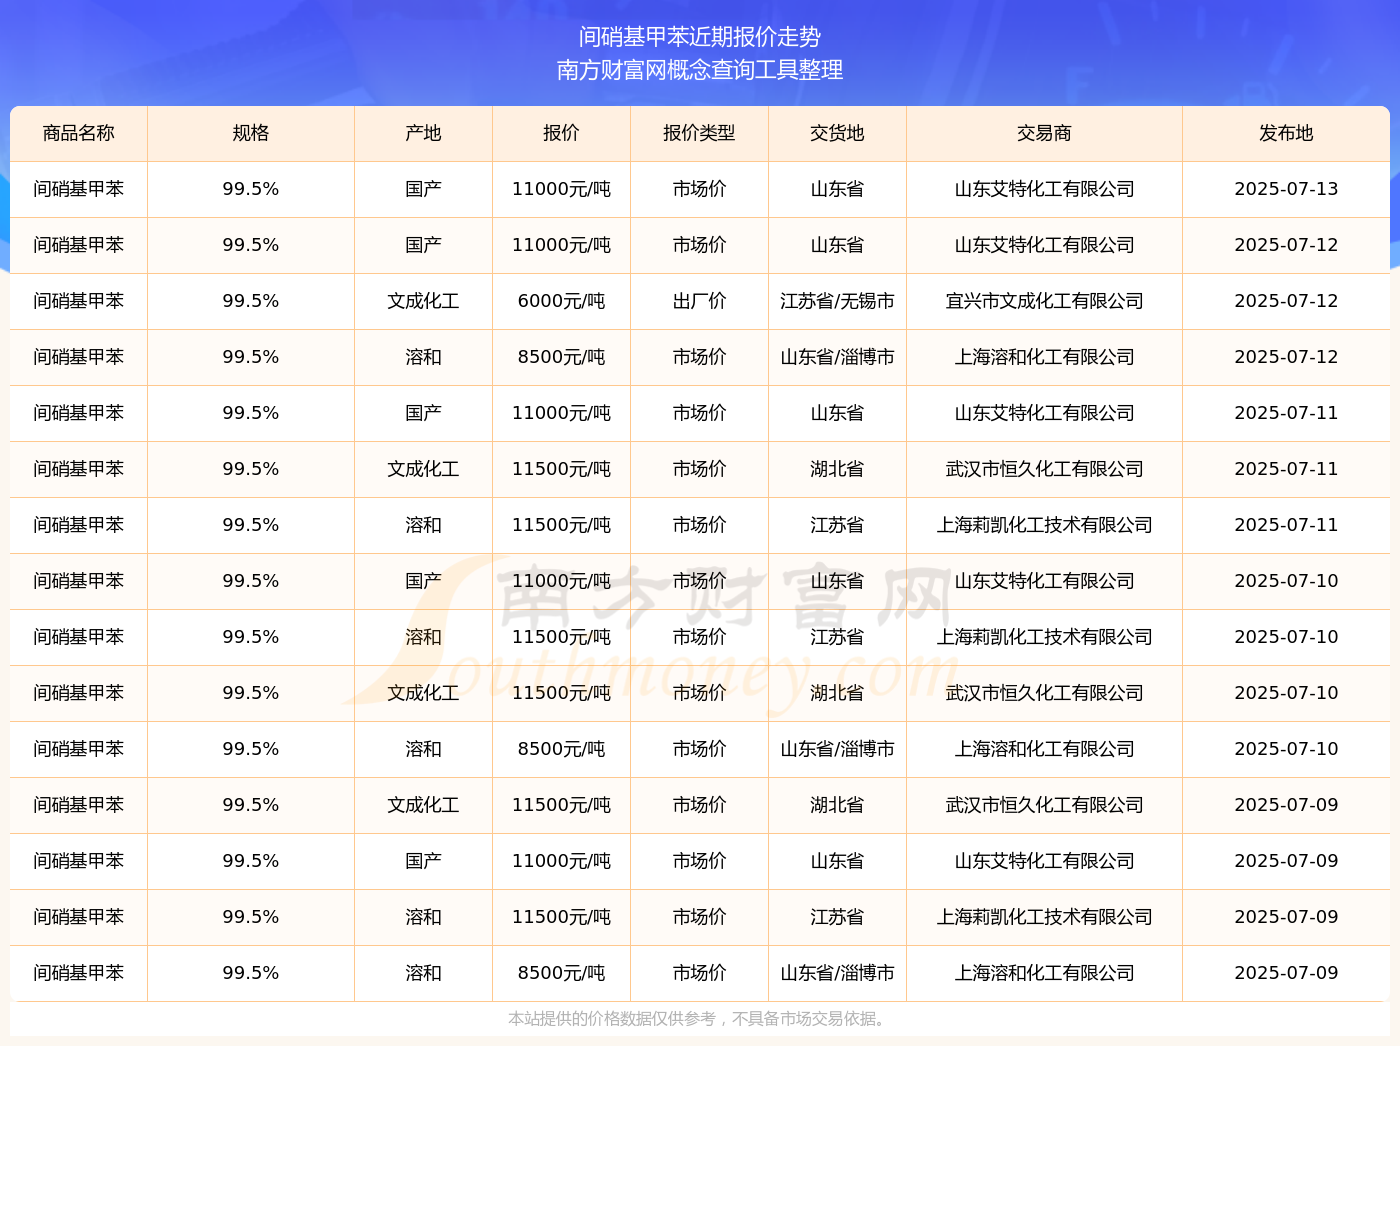The image size is (1400, 1205).
Task: Click 上海莉凯化工技术有限公司 in the 2025-07-11 row
Action: click(1044, 525)
